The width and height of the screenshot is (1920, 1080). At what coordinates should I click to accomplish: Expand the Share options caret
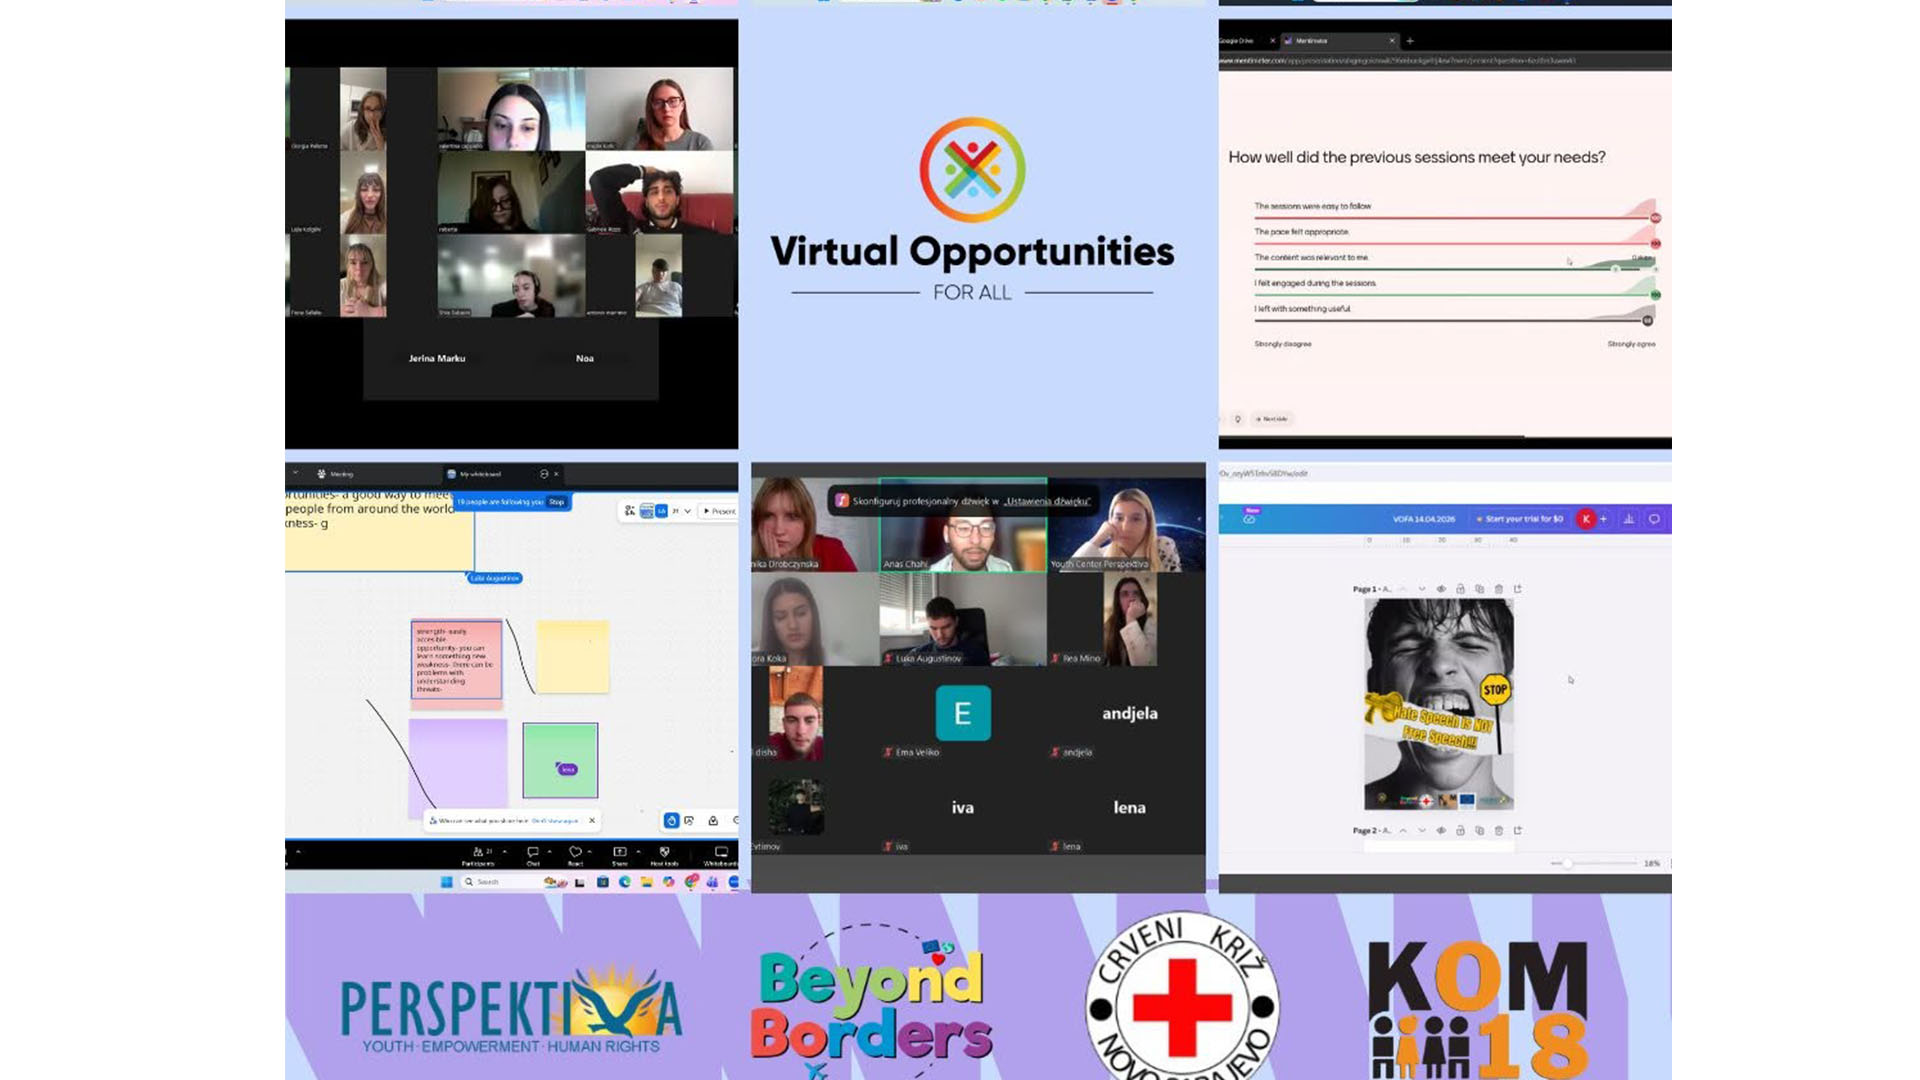(638, 852)
